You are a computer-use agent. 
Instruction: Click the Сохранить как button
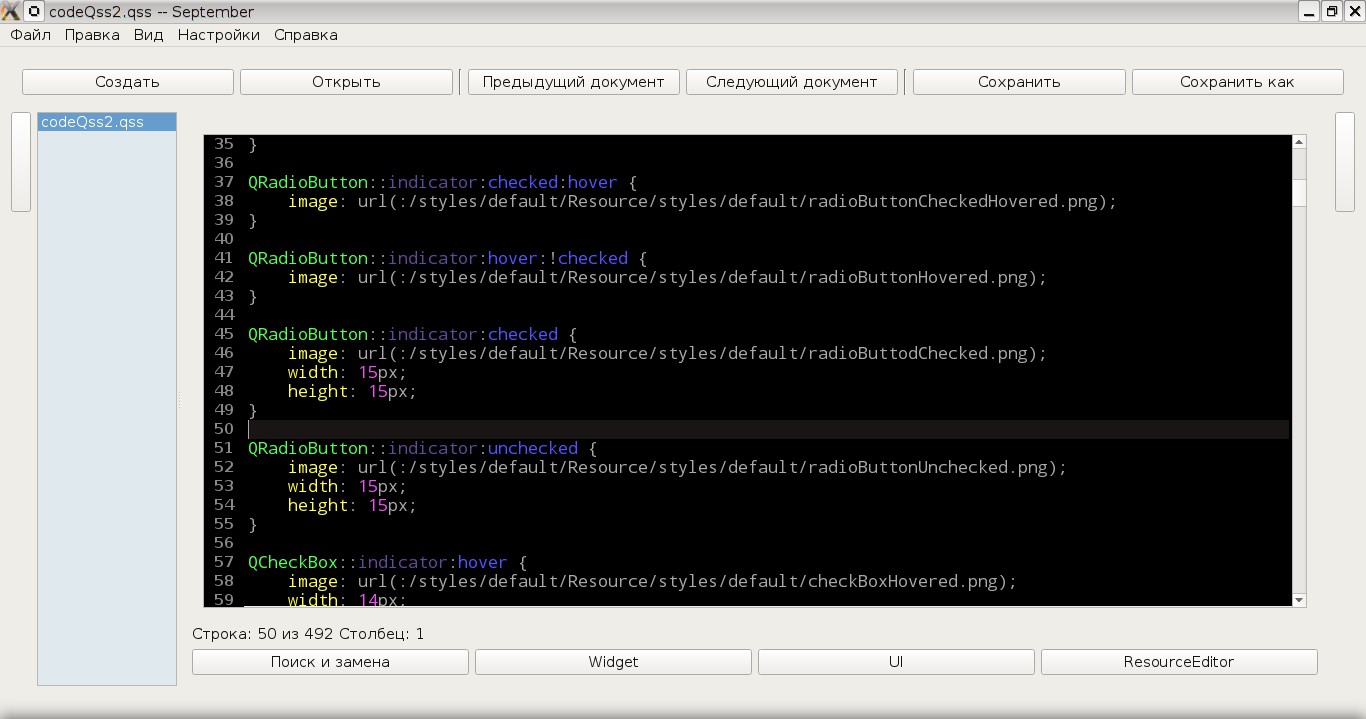pyautogui.click(x=1237, y=82)
